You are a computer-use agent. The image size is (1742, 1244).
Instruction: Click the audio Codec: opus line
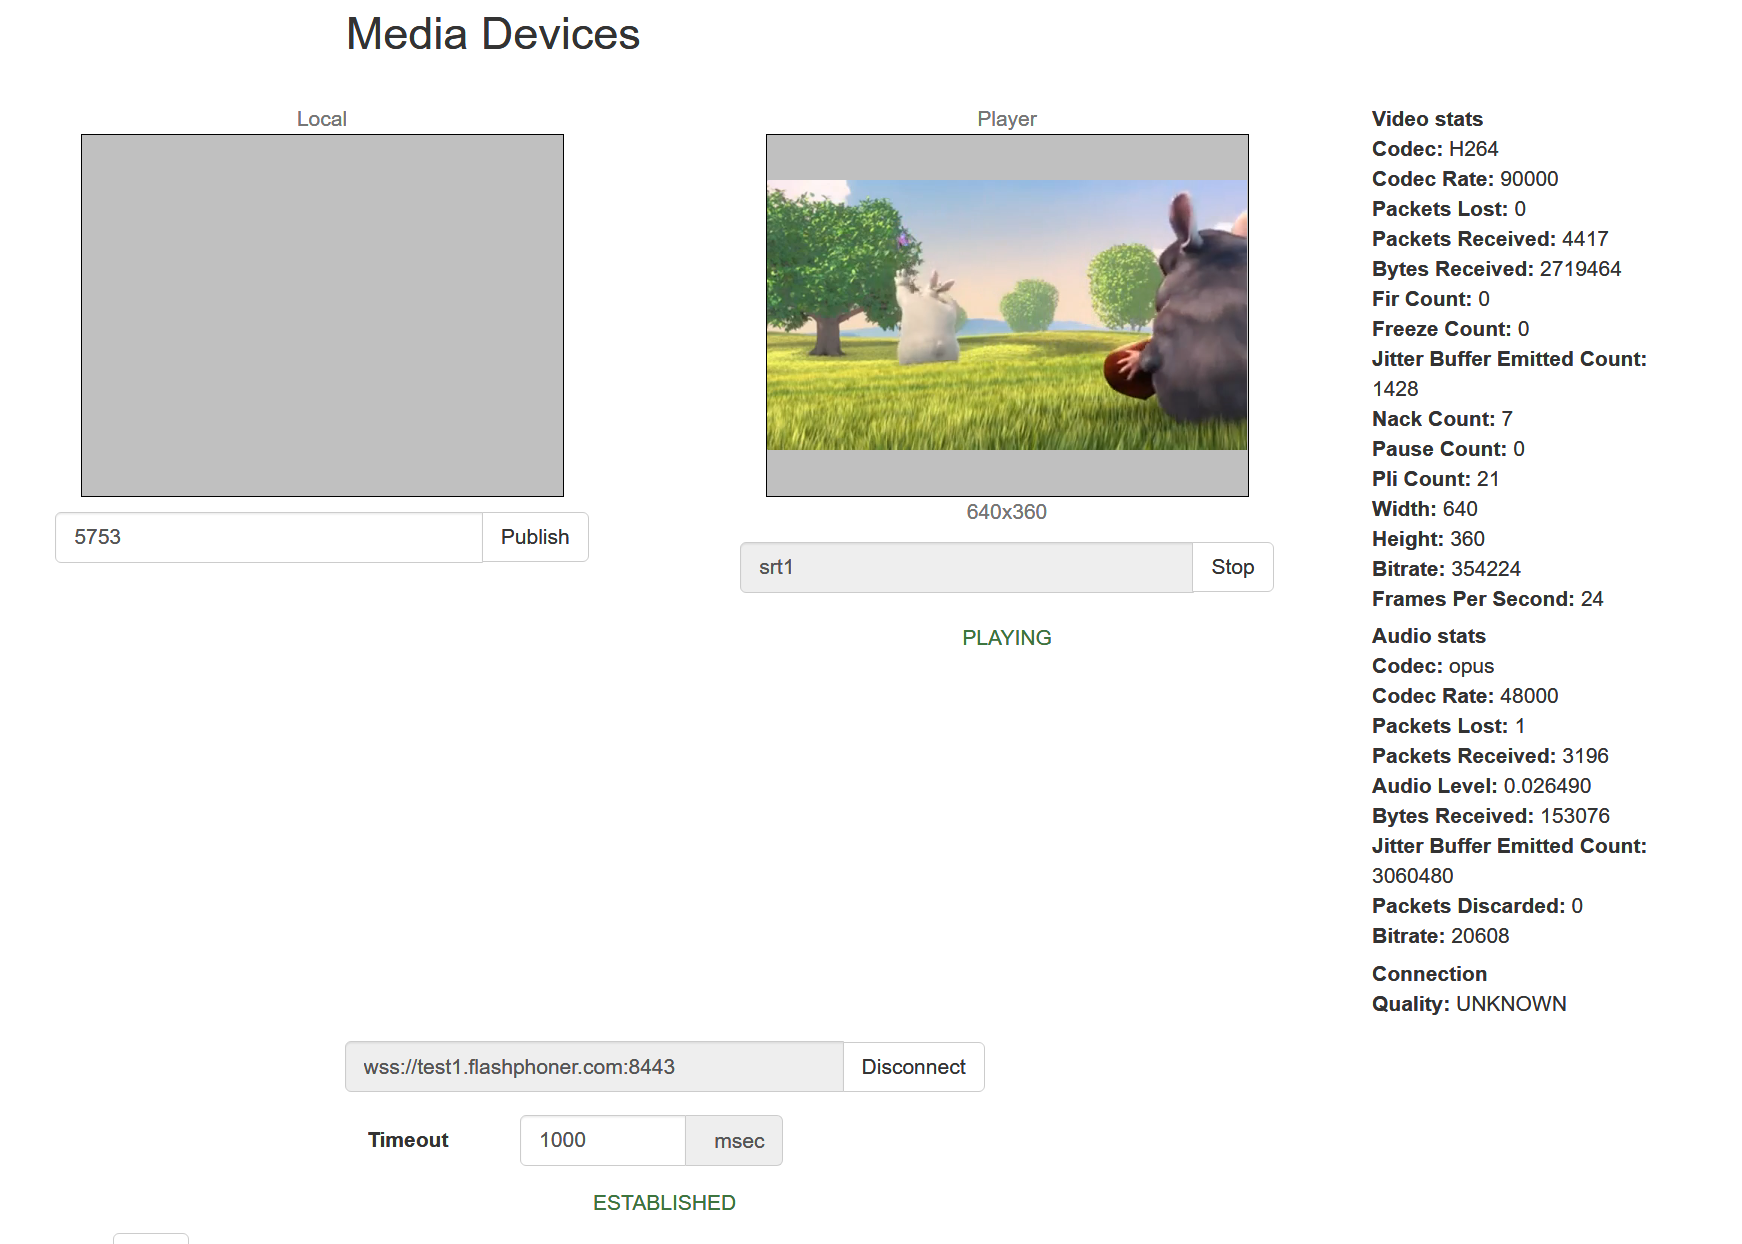coord(1433,666)
